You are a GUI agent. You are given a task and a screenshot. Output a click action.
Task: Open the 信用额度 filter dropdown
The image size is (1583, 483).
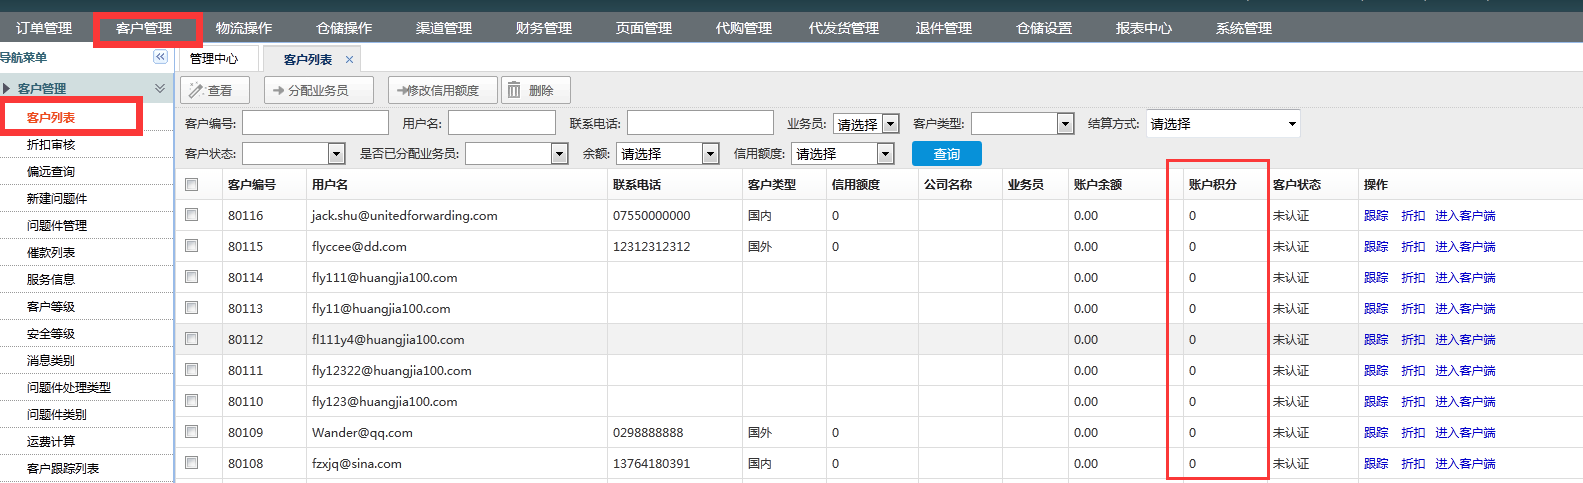coord(842,153)
